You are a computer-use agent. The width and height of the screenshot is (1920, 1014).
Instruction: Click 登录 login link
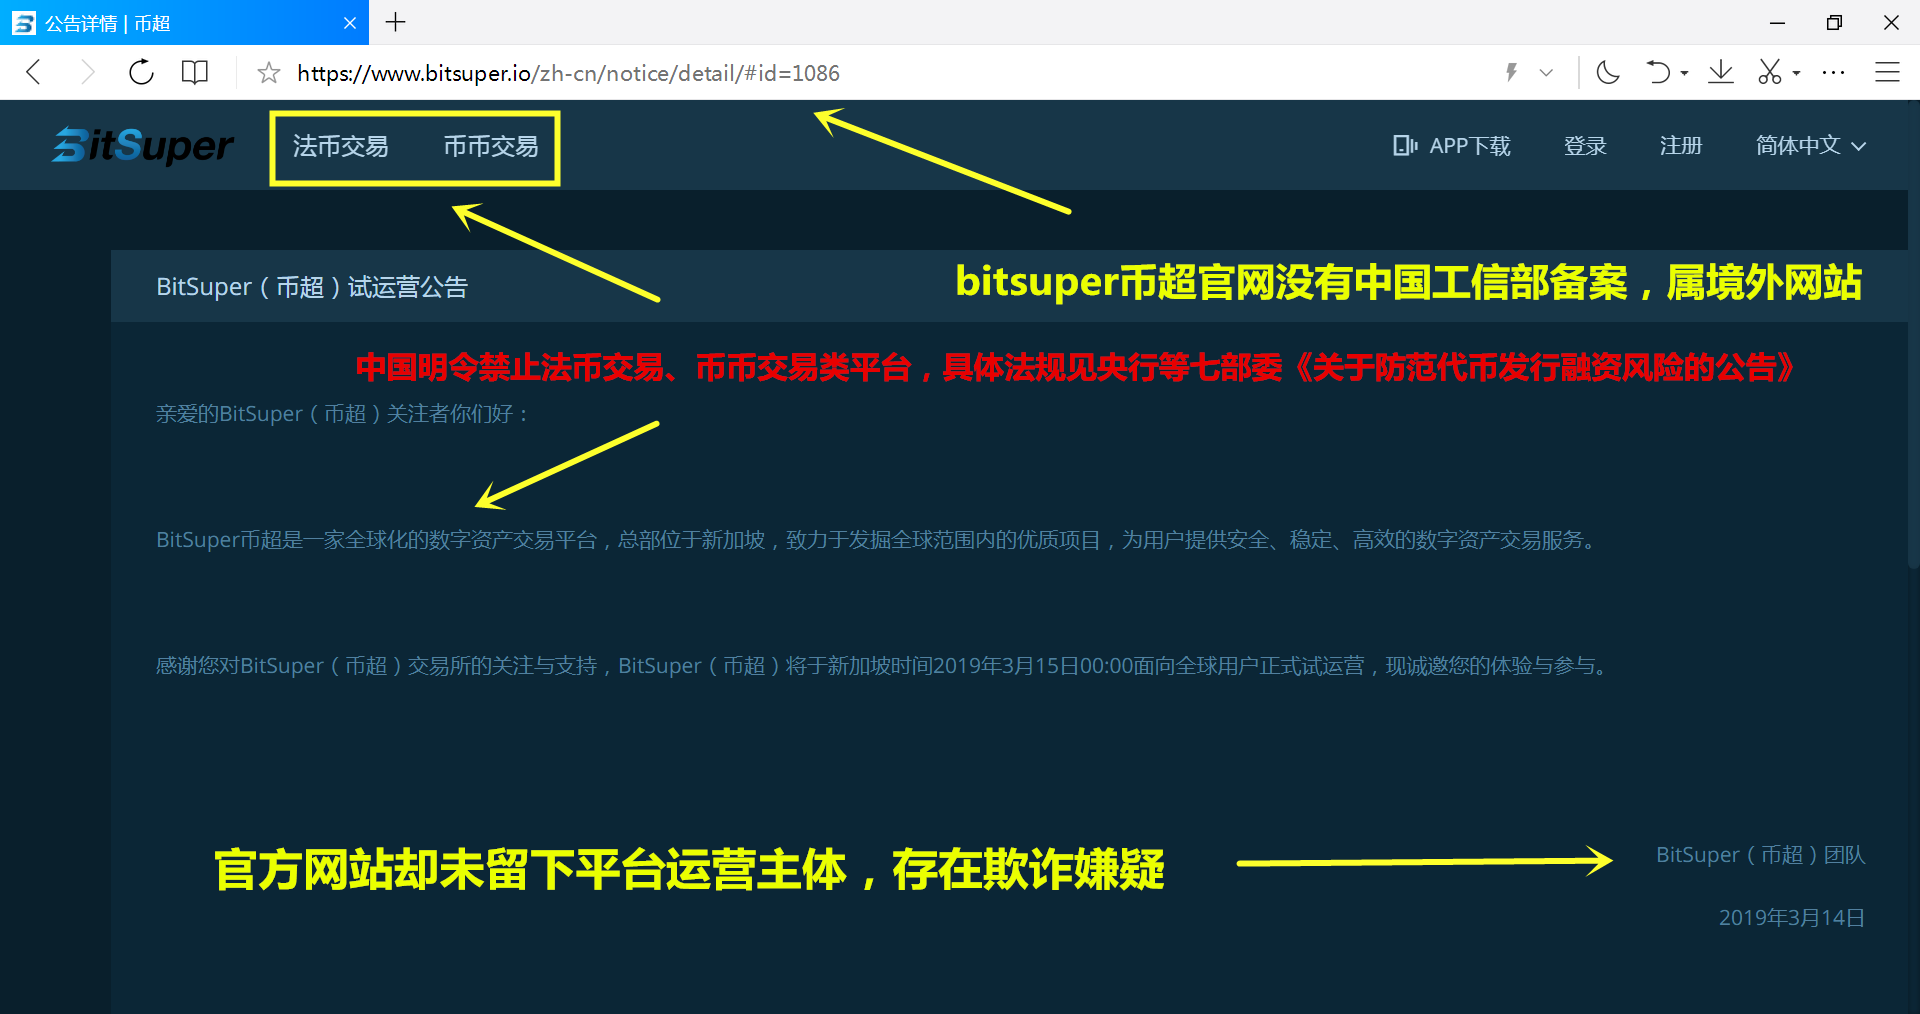click(1585, 146)
